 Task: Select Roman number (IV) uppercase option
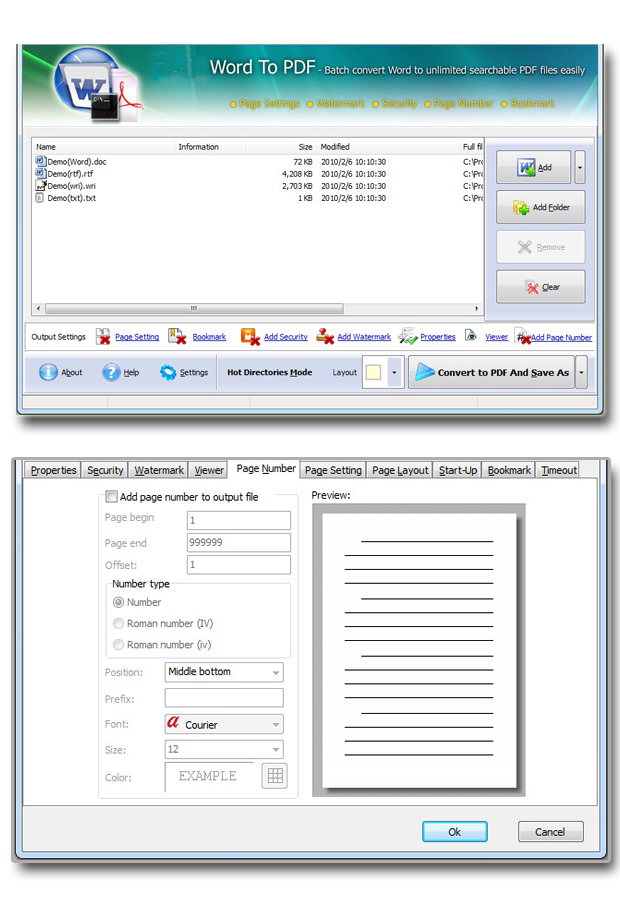118,624
